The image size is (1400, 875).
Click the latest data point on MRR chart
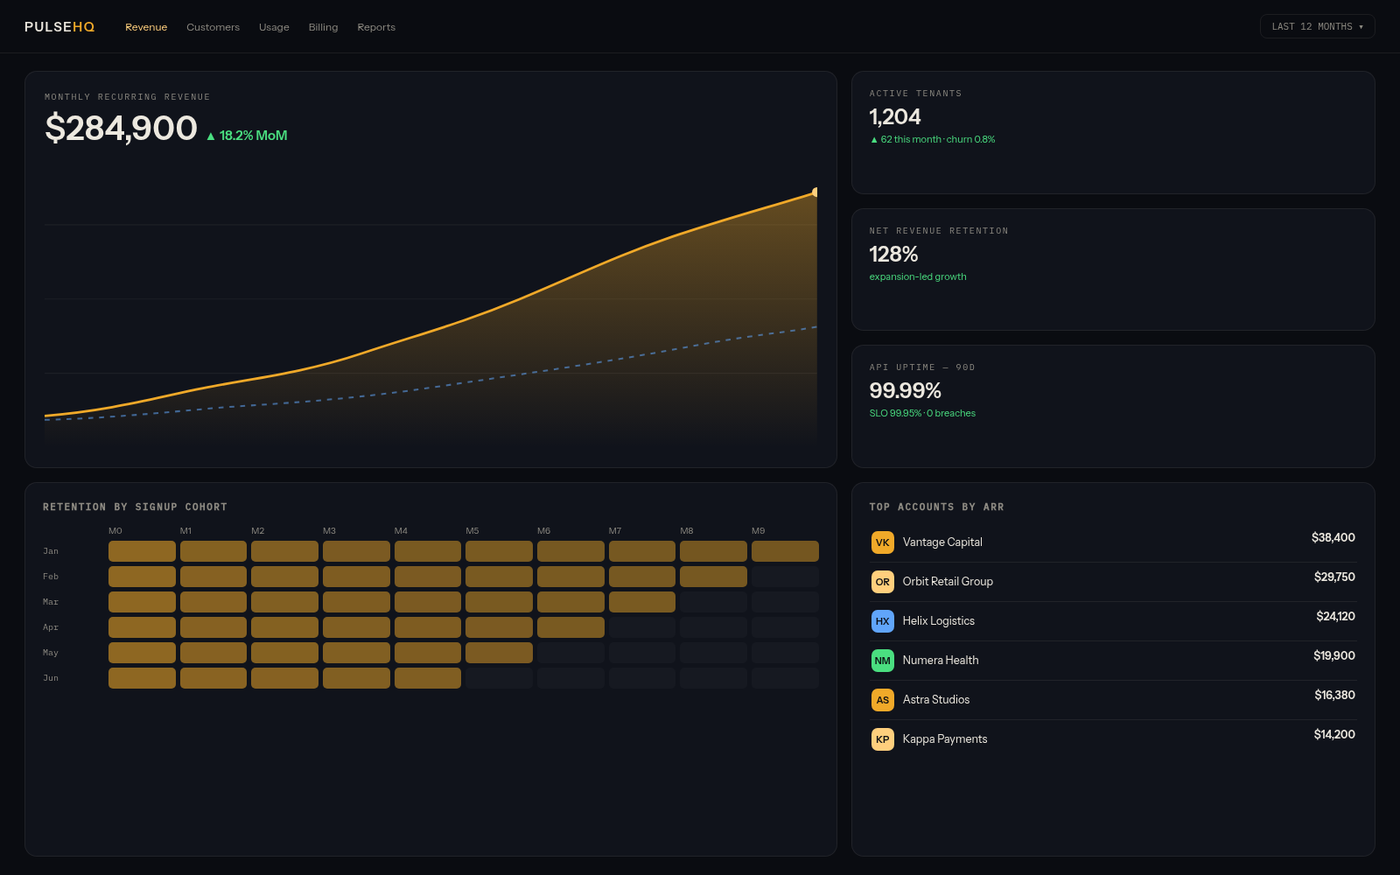pyautogui.click(x=816, y=192)
